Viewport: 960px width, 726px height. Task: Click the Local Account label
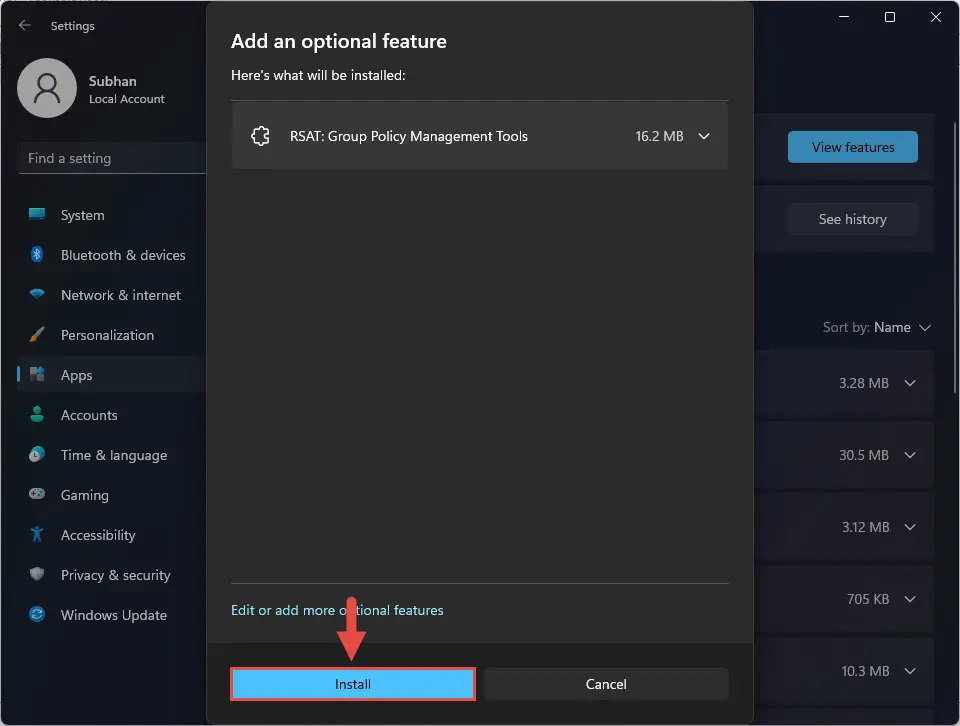[x=127, y=99]
